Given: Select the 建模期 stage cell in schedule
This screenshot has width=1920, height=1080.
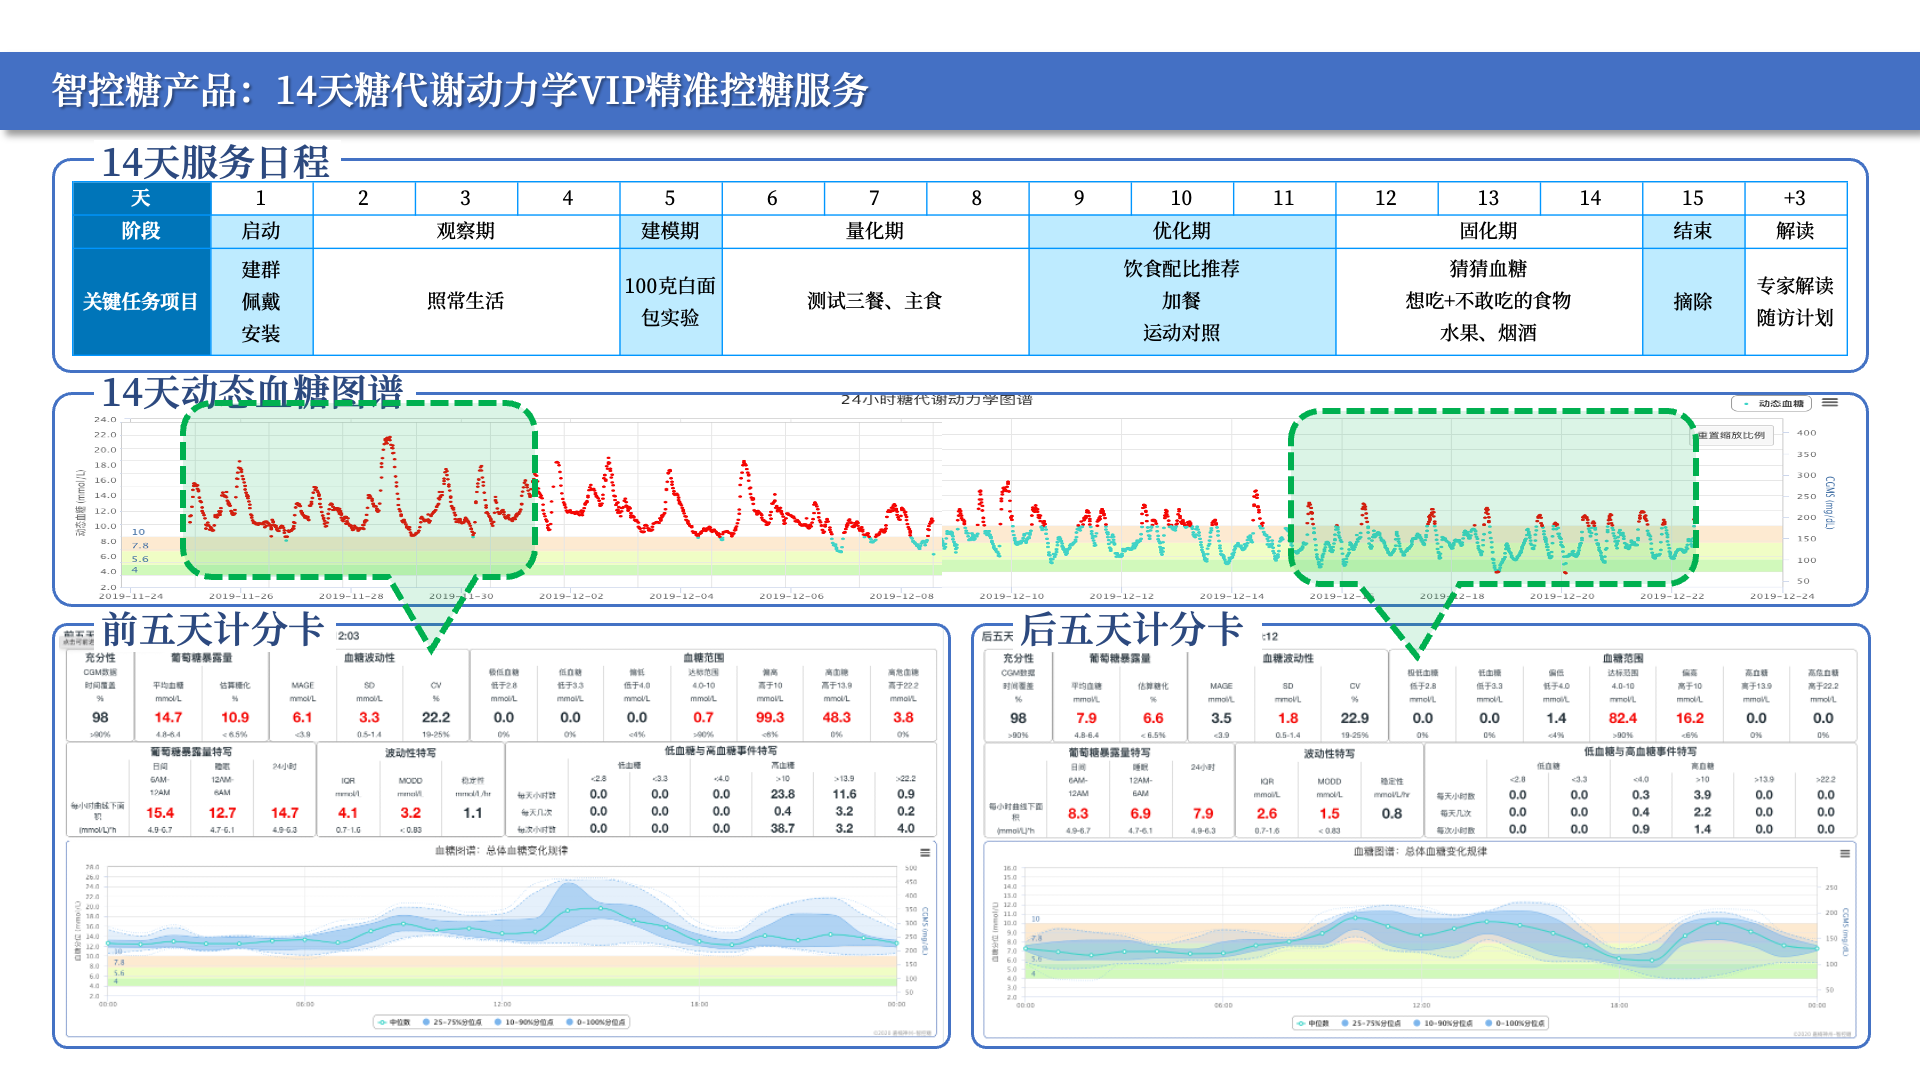Looking at the screenshot, I should click(x=670, y=231).
